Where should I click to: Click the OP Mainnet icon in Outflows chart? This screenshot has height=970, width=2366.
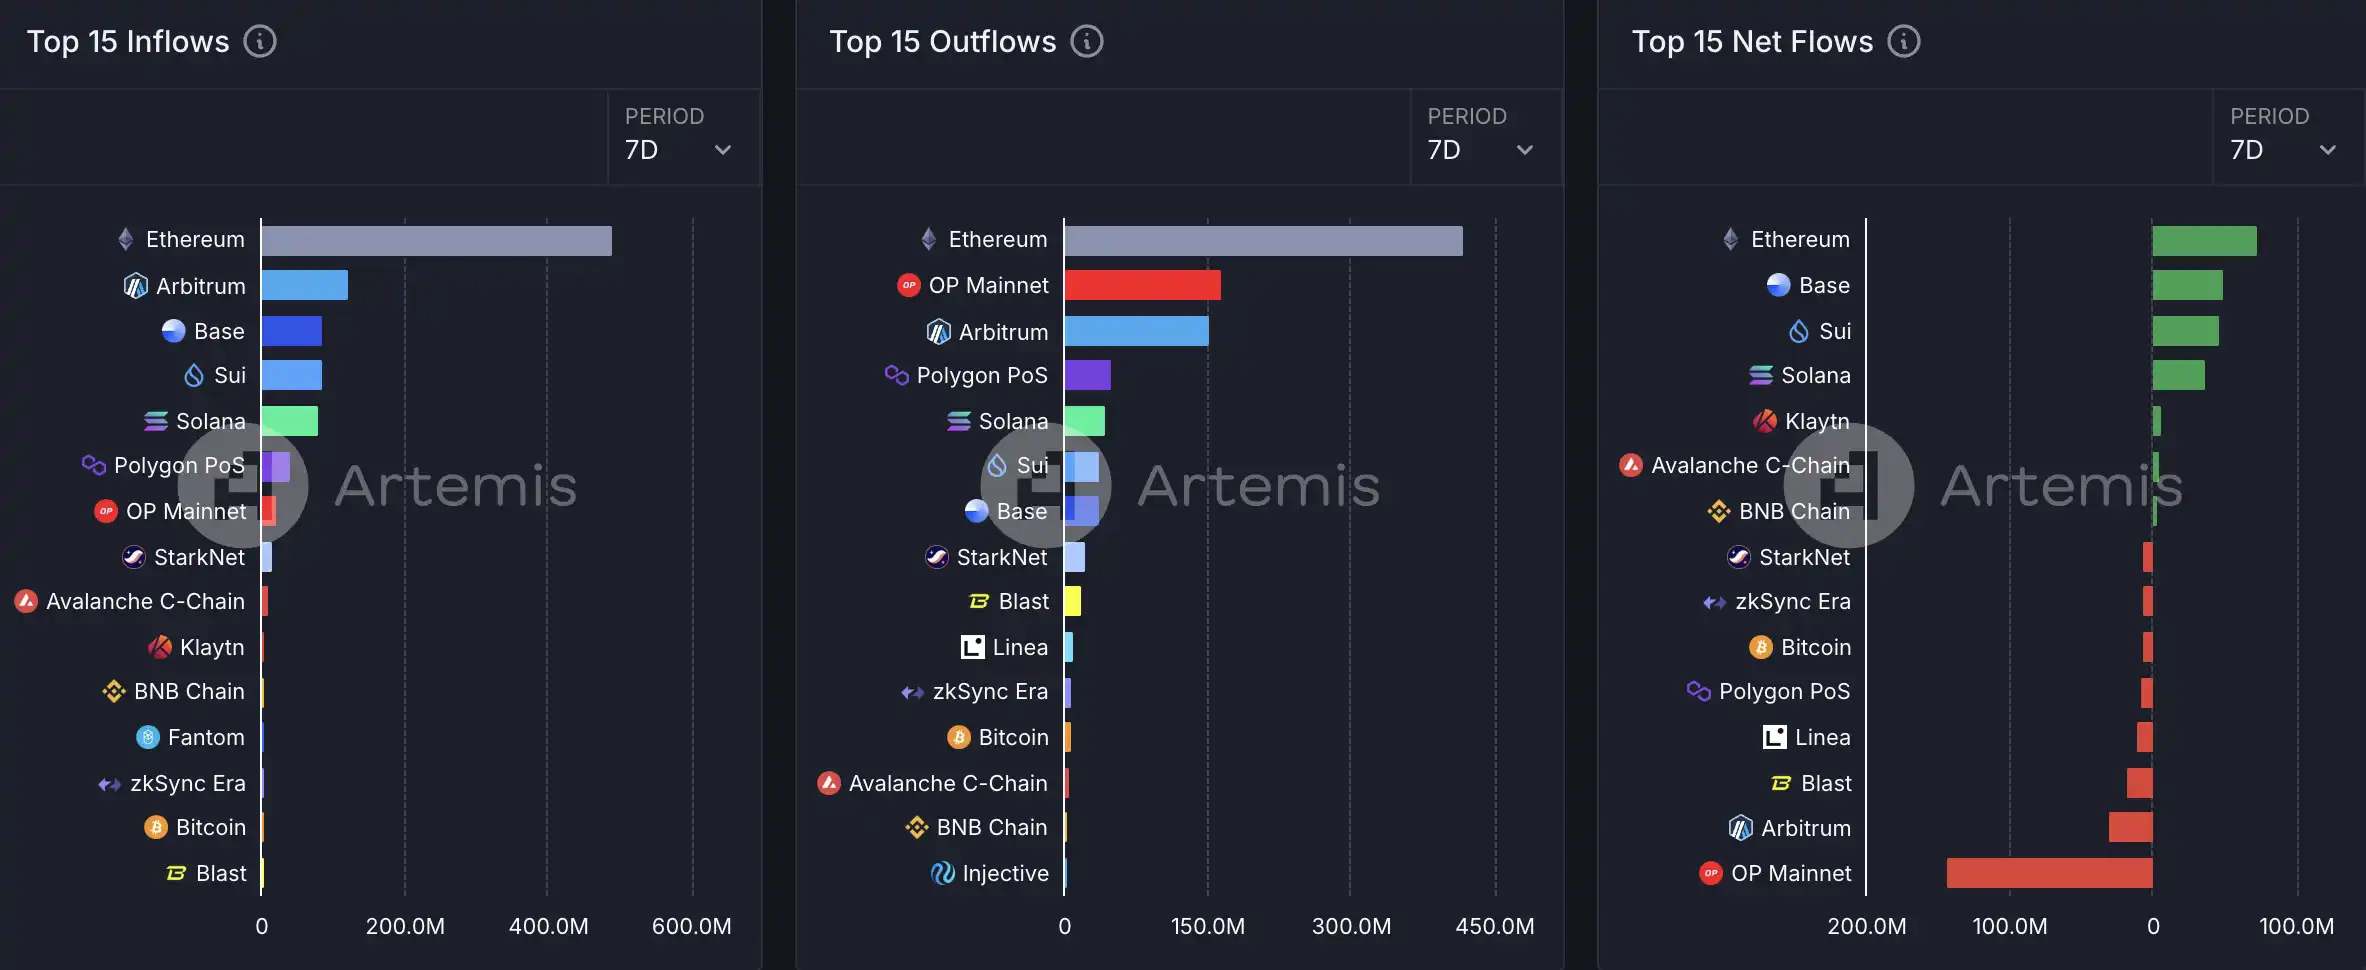(909, 285)
